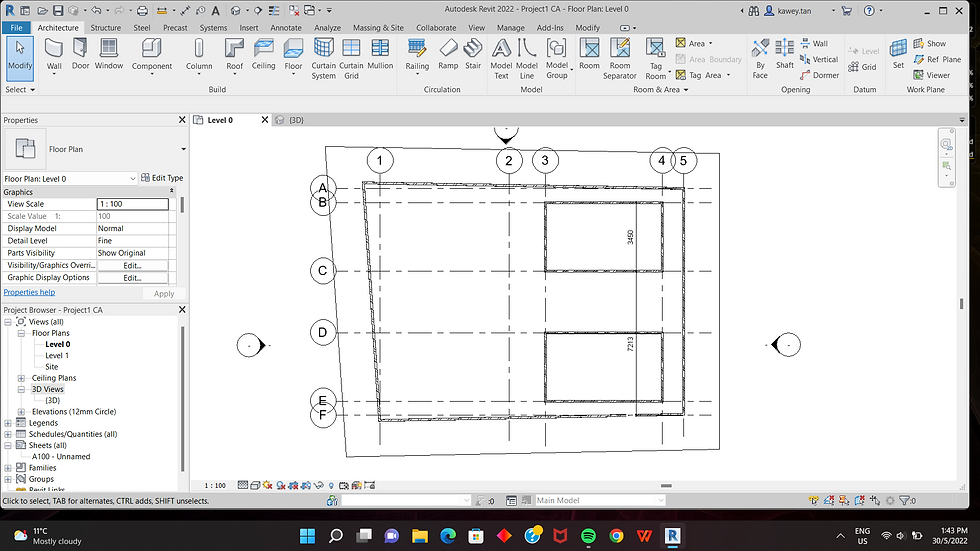The width and height of the screenshot is (980, 551).
Task: Collapse the Graphics properties section
Action: [x=172, y=191]
